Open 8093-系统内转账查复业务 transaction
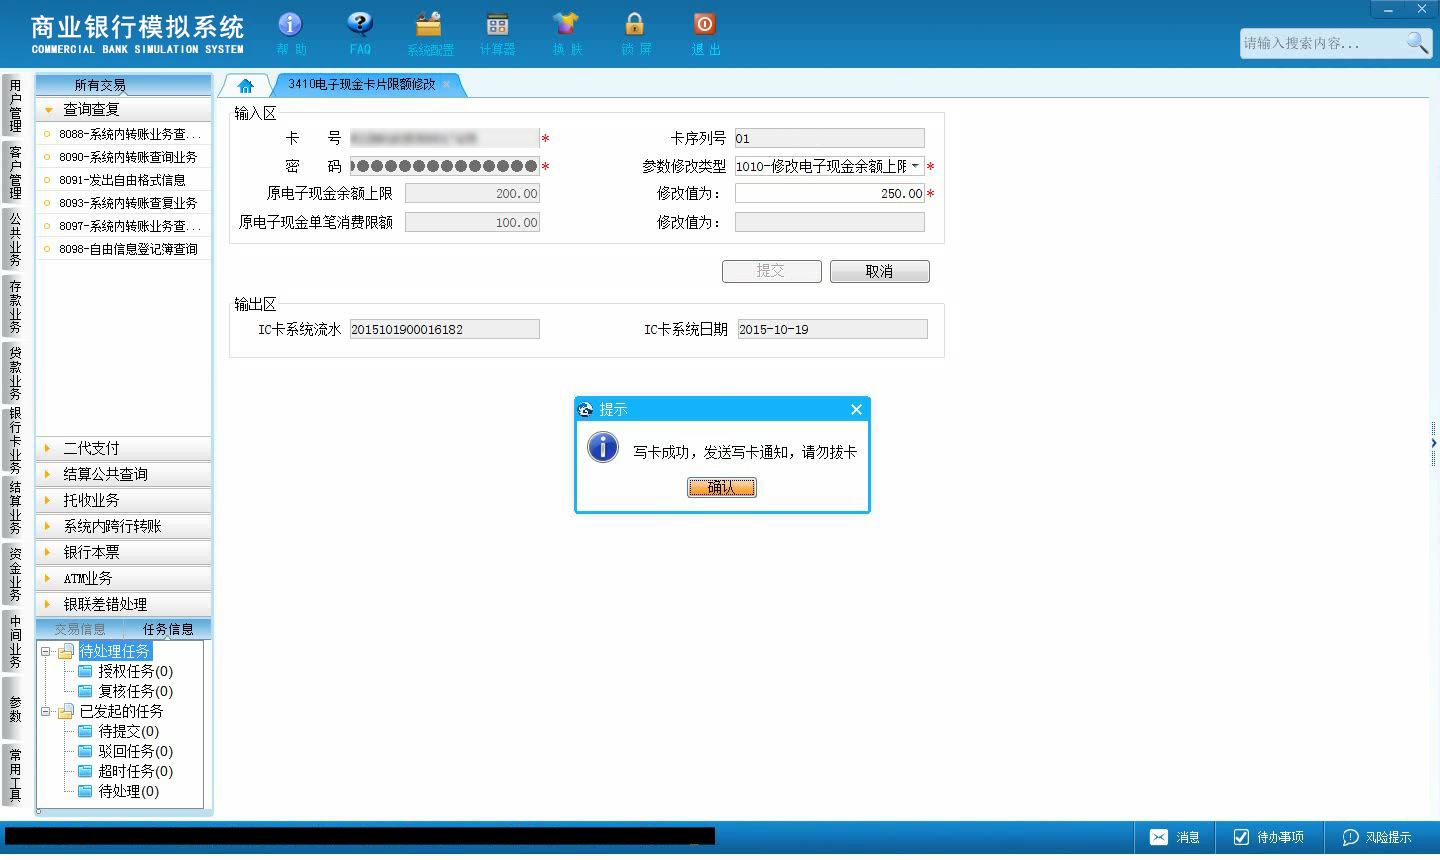This screenshot has width=1440, height=860. coord(124,203)
